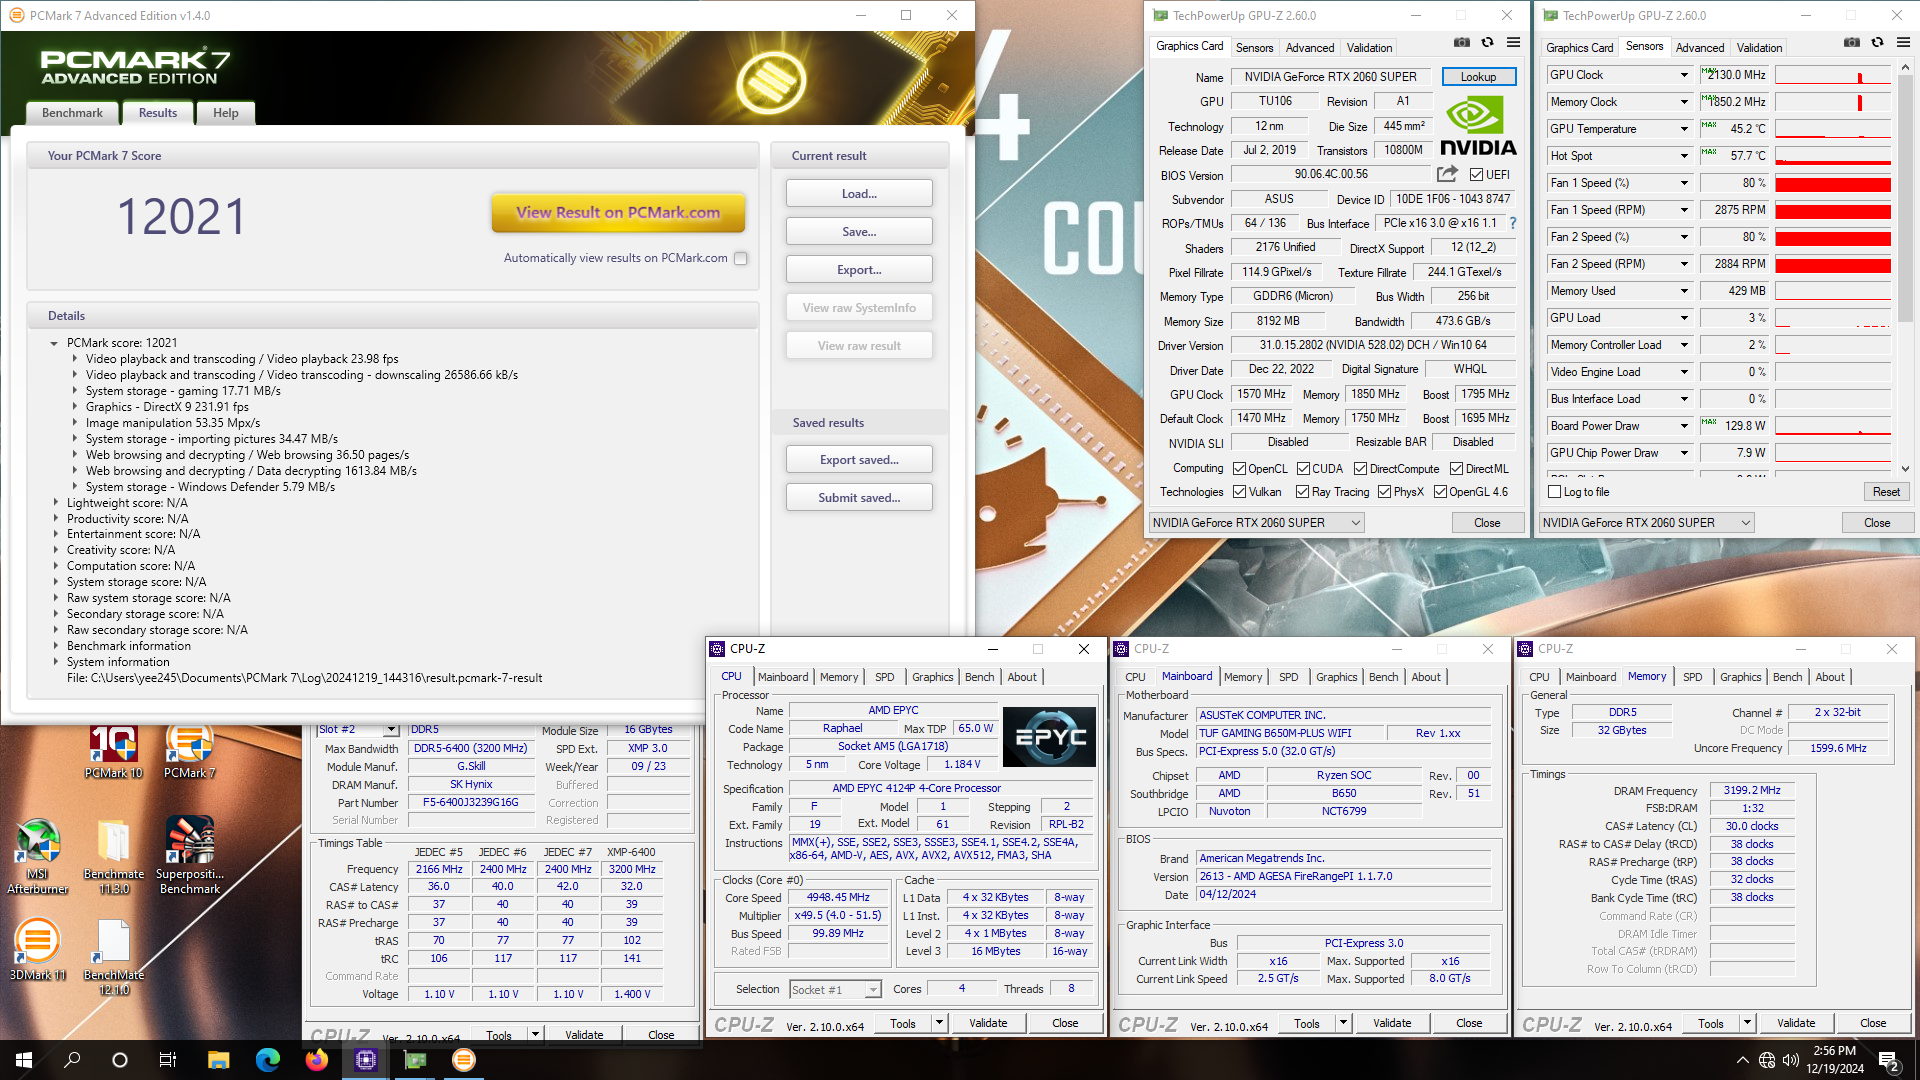Click the PCMark 7 taskbar icon
The image size is (1920, 1080).
pos(463,1060)
